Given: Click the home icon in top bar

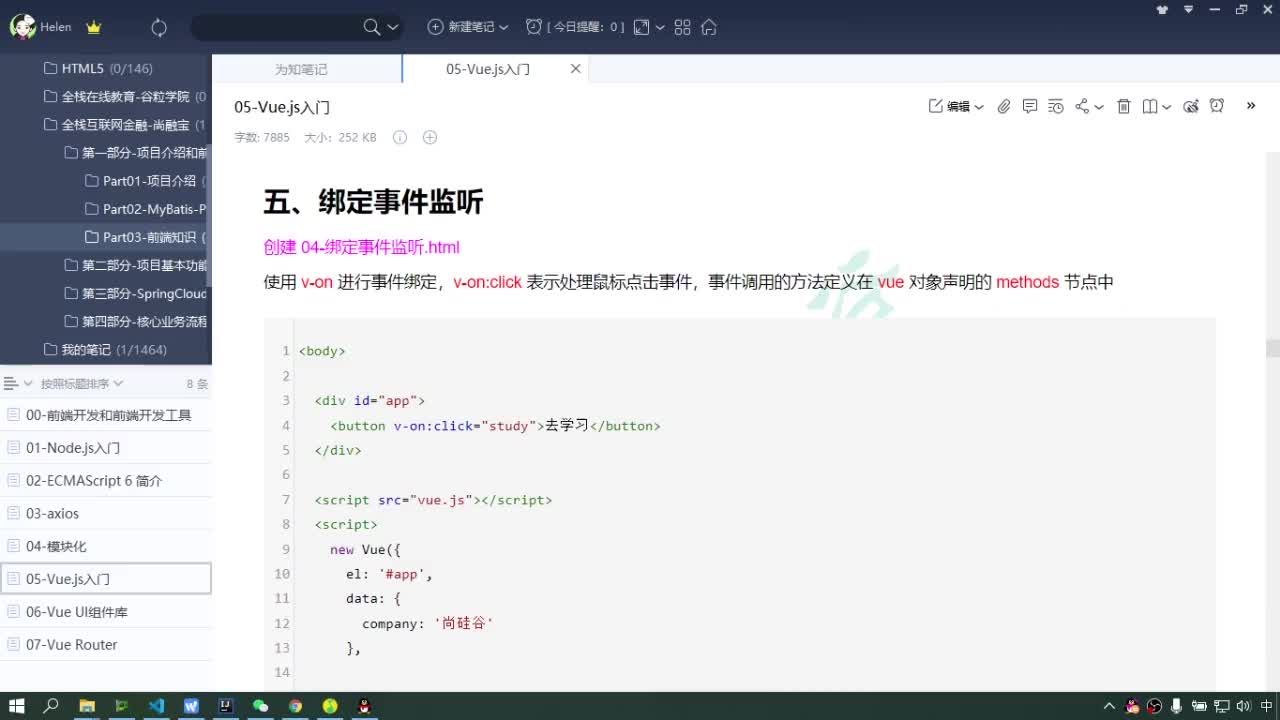Looking at the screenshot, I should tap(709, 27).
